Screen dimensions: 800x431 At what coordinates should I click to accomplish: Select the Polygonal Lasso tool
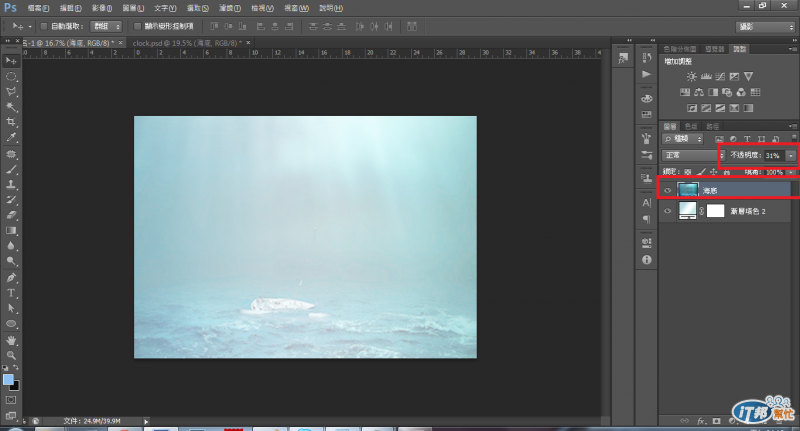[x=11, y=92]
